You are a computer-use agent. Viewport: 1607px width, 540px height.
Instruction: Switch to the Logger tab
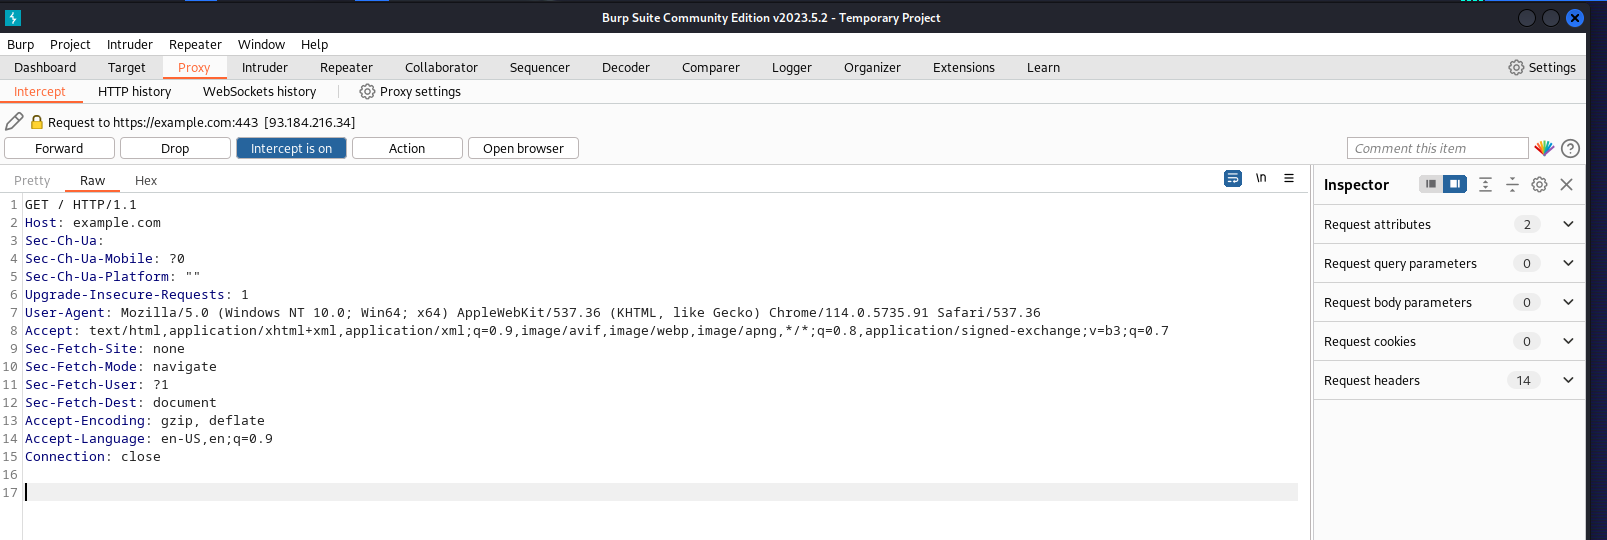tap(792, 67)
